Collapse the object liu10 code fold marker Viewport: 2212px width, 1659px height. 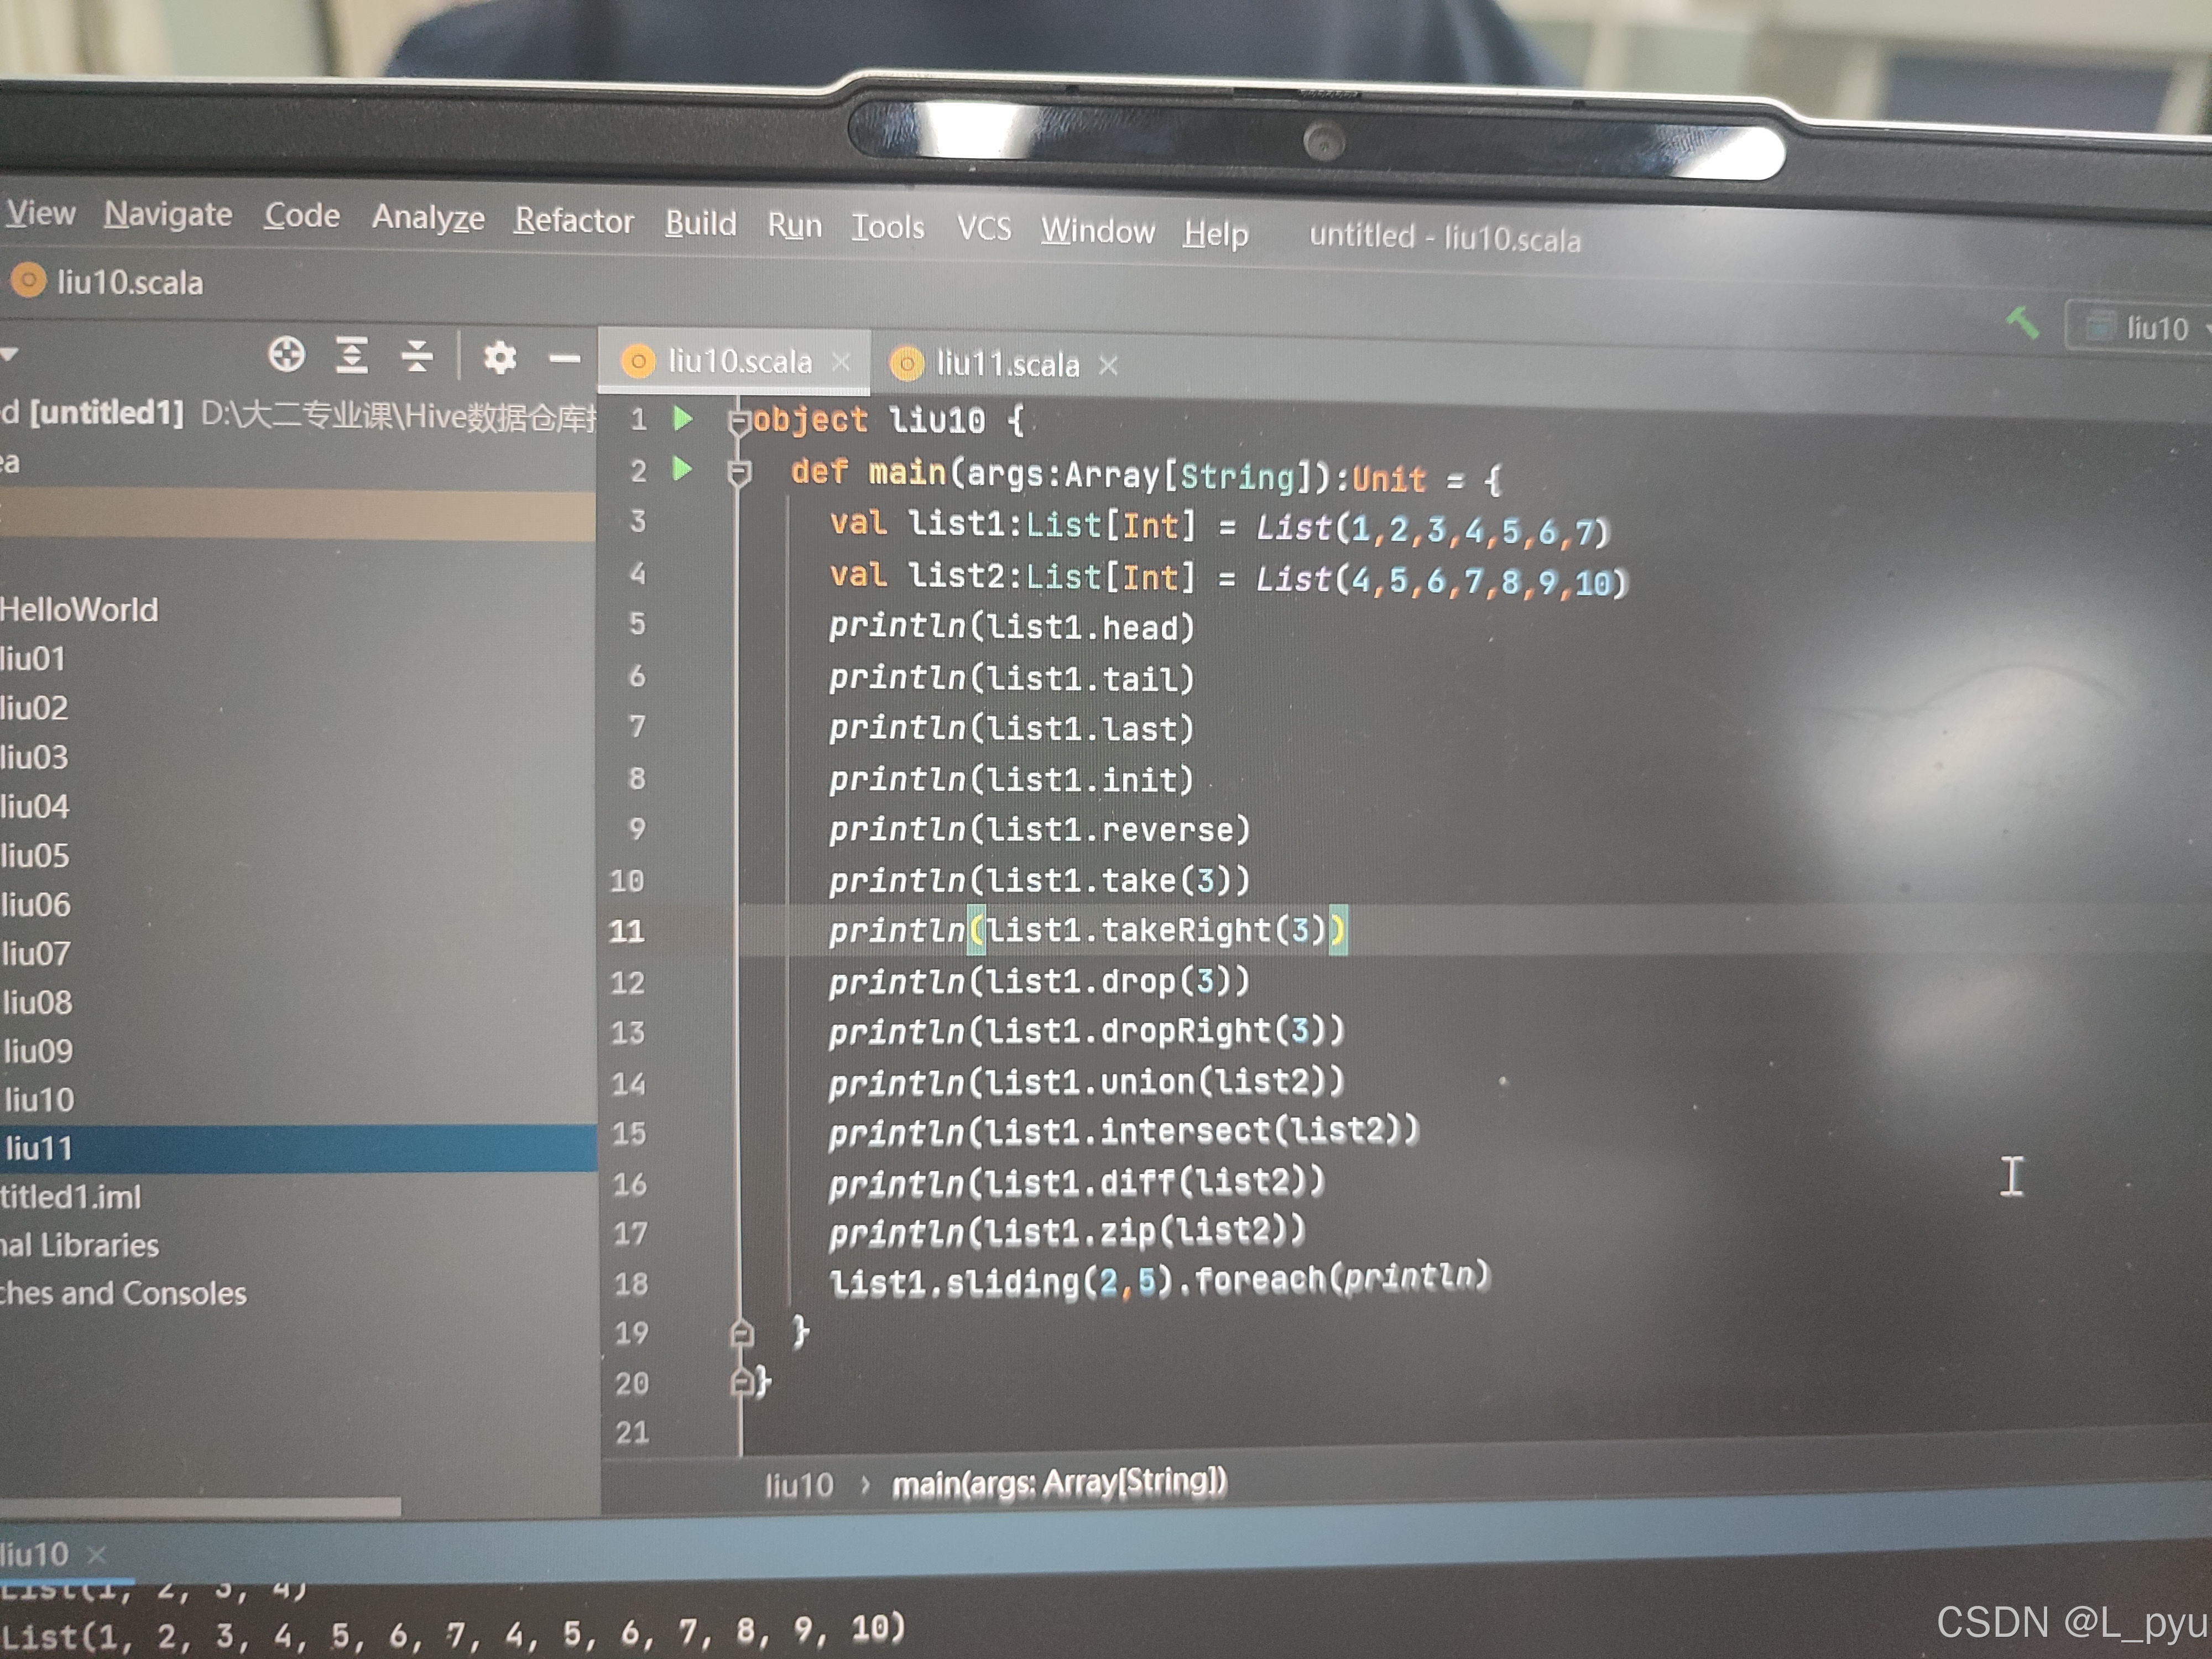(739, 422)
